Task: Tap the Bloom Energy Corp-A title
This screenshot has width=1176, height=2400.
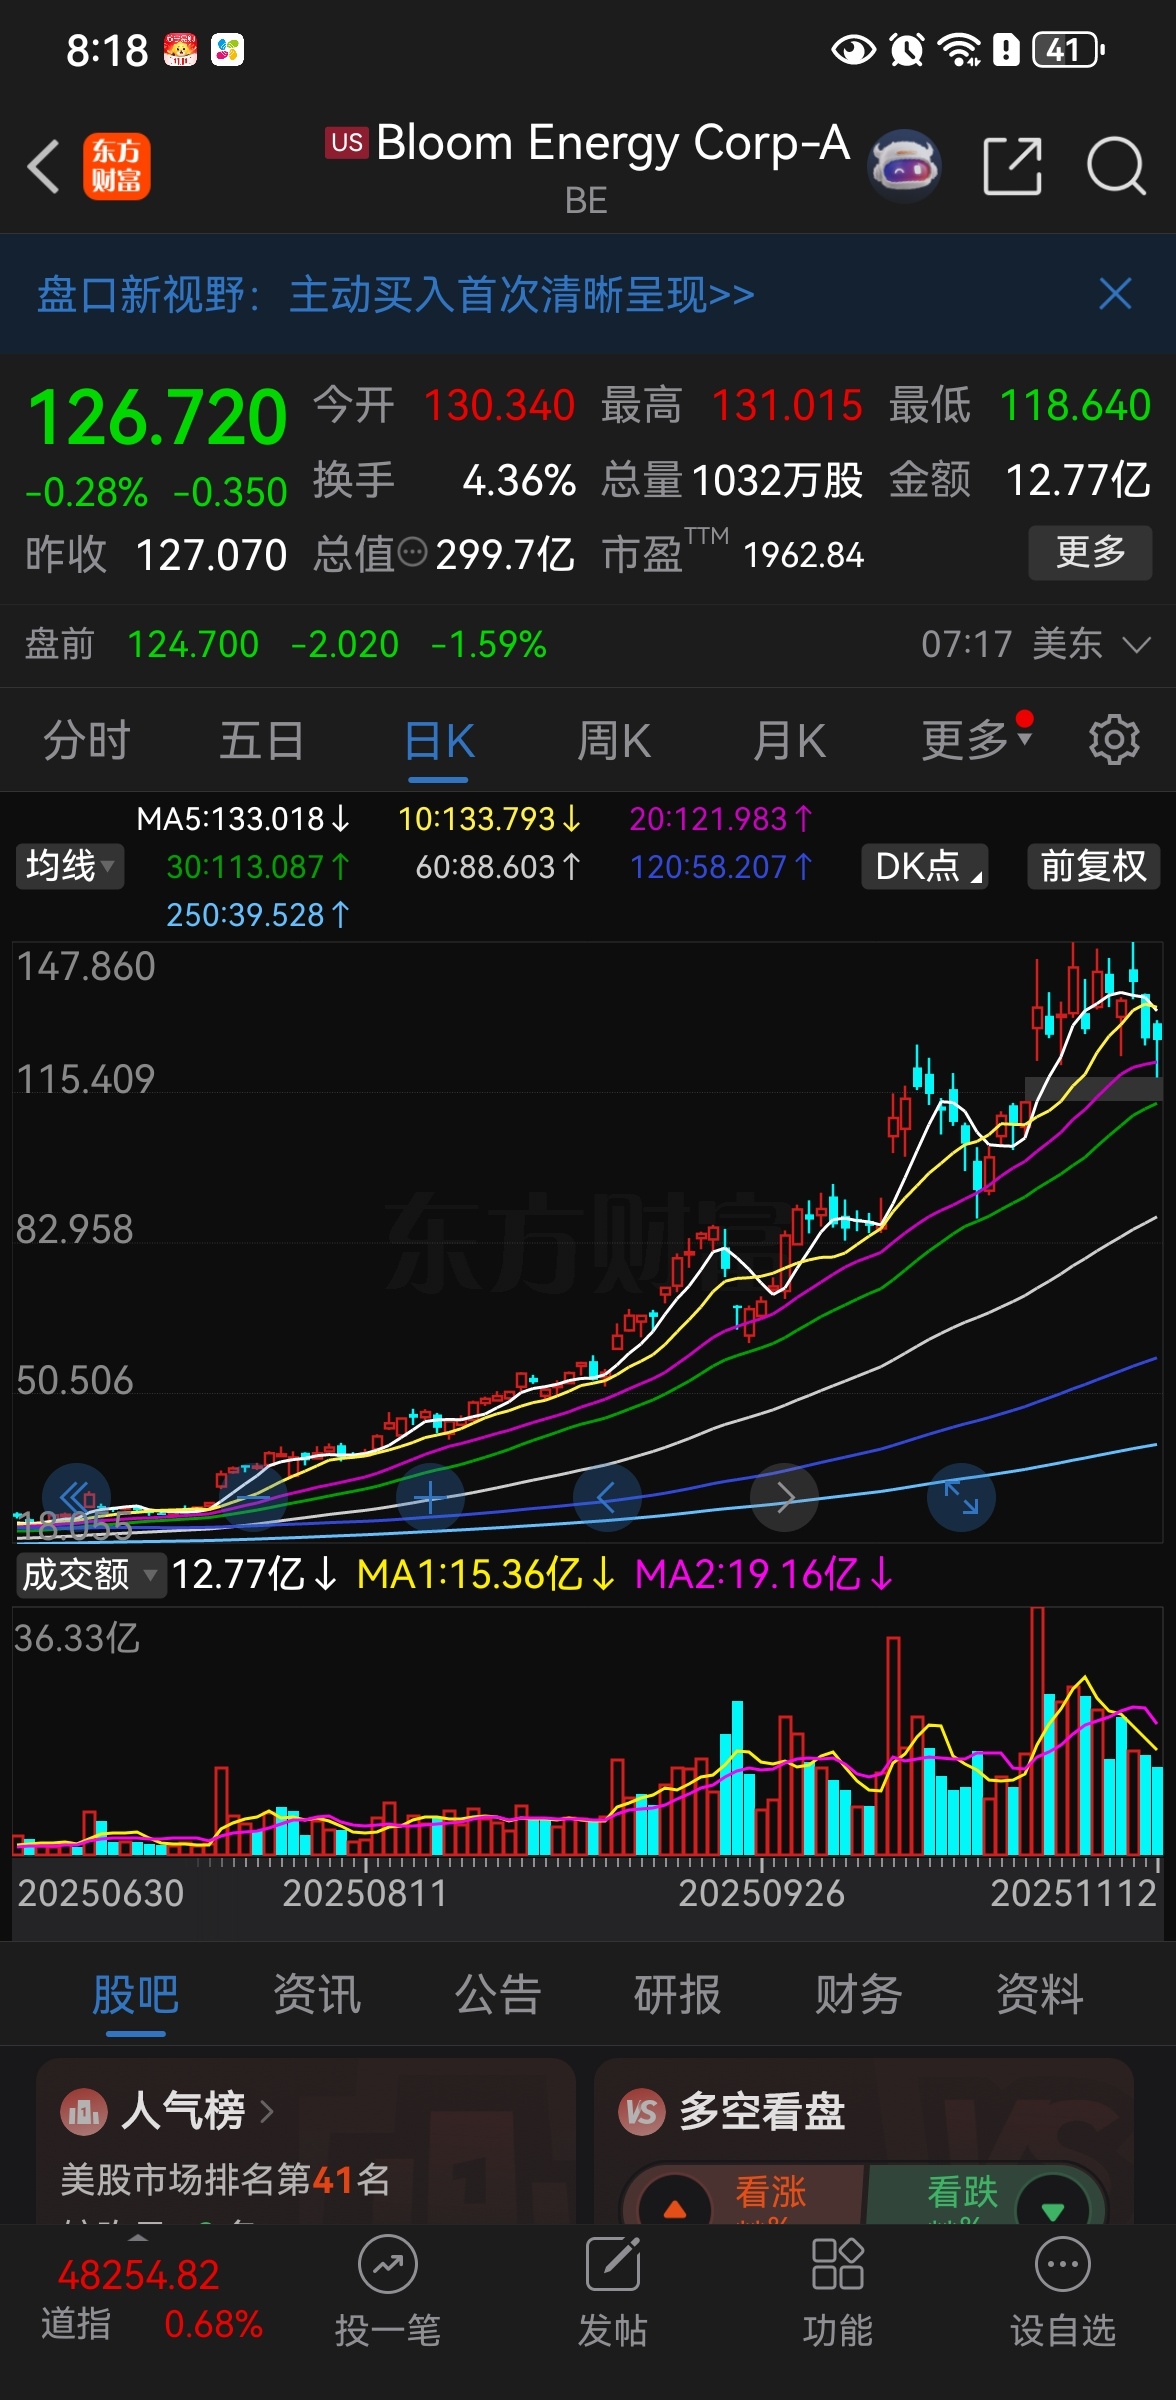Action: pos(613,143)
